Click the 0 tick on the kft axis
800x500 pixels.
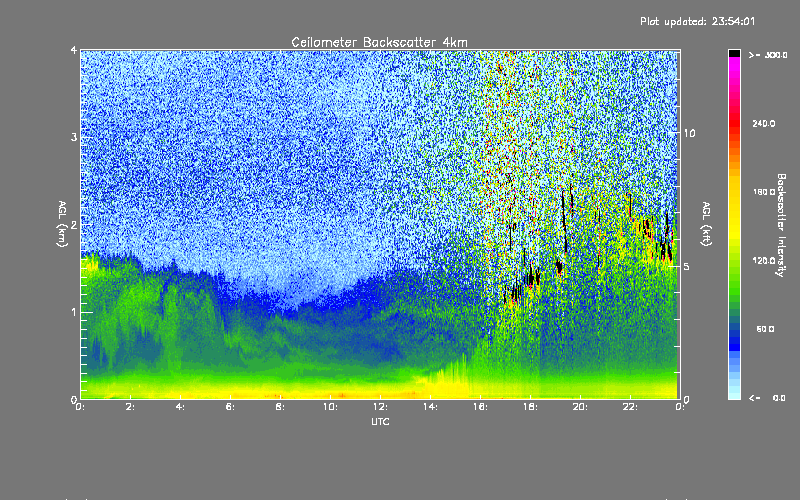point(687,399)
